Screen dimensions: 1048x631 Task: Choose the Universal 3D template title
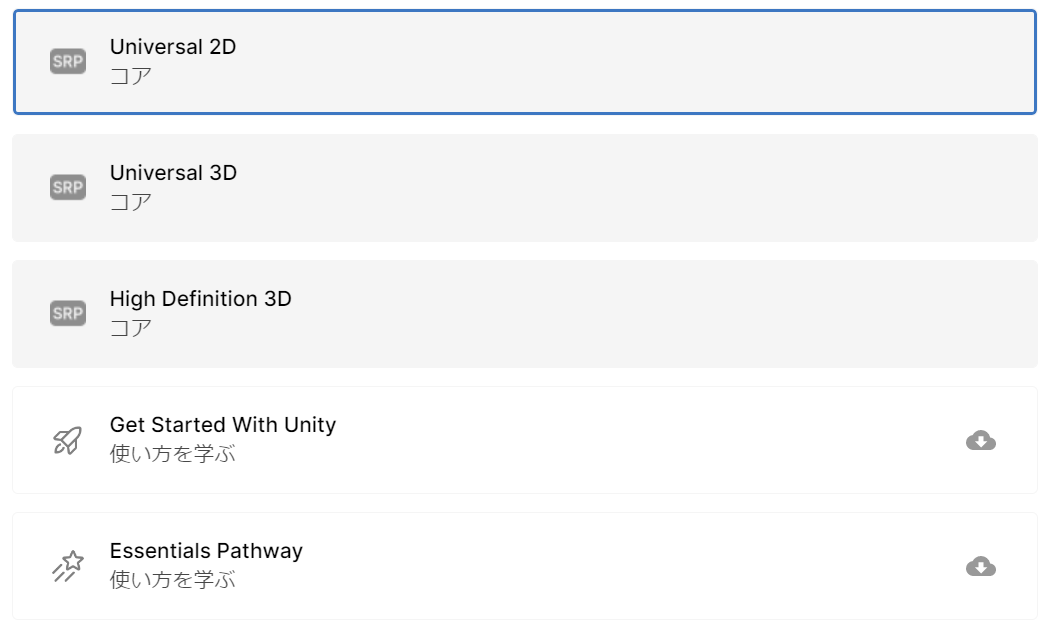point(173,172)
